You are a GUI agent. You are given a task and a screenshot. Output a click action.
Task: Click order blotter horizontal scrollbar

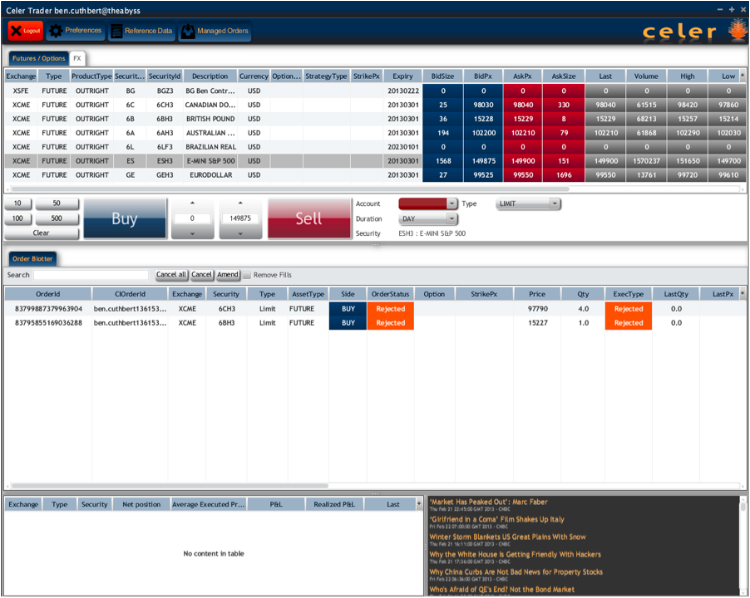click(x=169, y=486)
